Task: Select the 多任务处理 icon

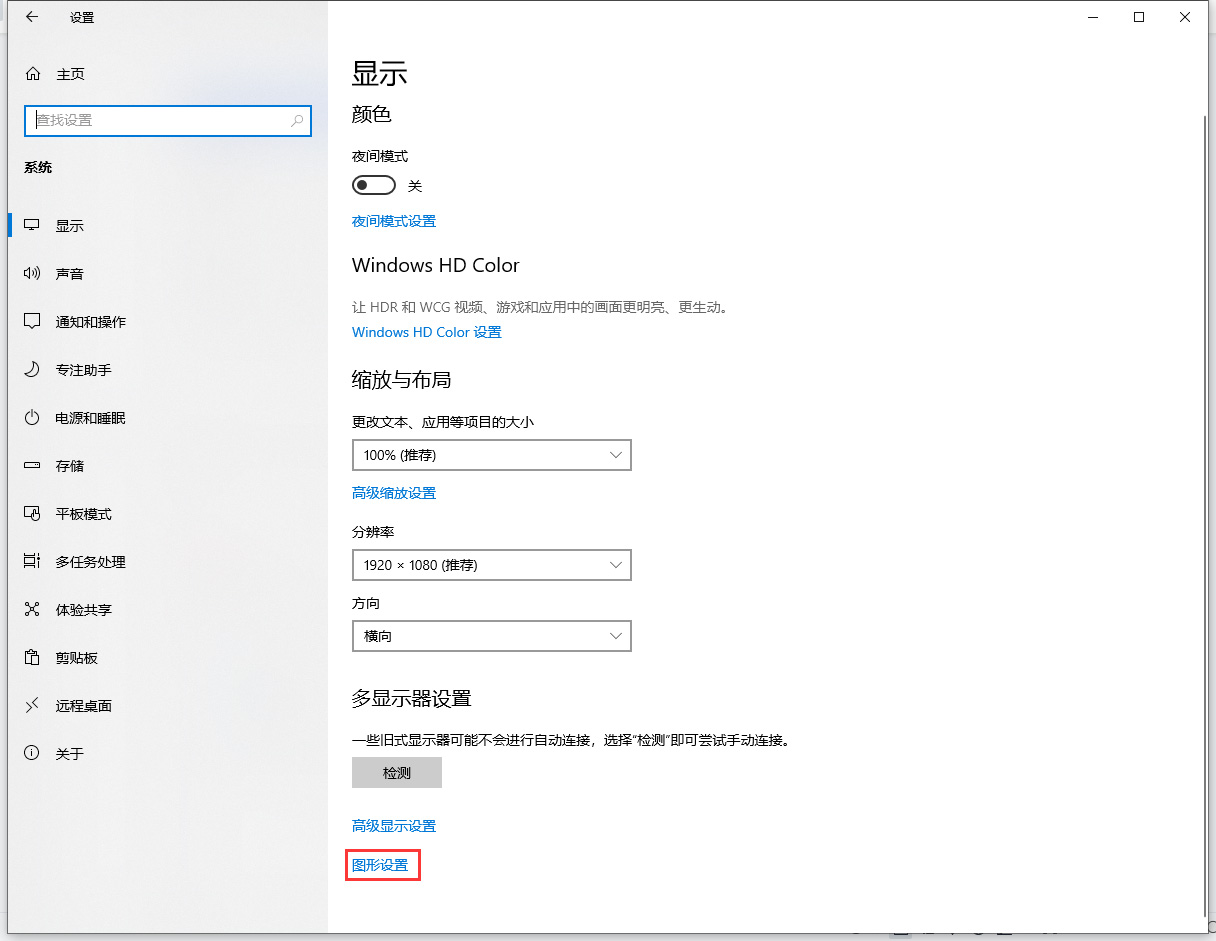Action: [x=33, y=562]
